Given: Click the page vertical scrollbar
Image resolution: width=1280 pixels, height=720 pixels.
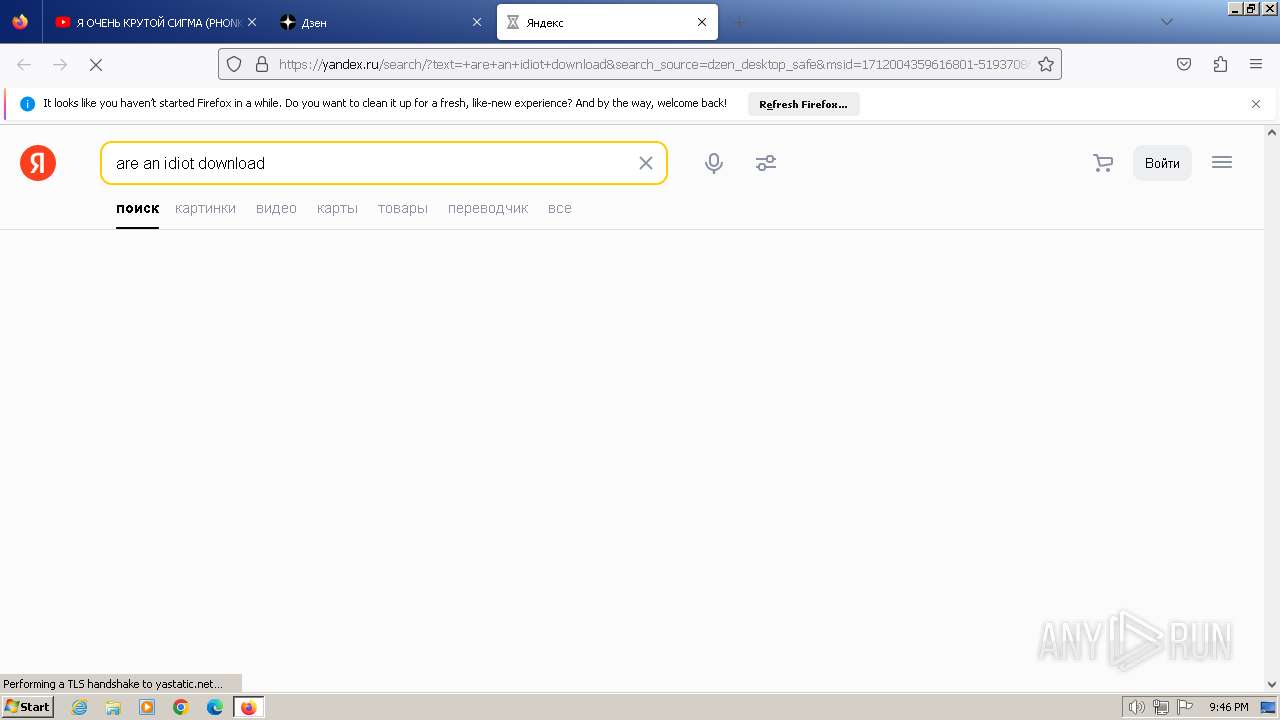Looking at the screenshot, I should click(x=1272, y=408).
